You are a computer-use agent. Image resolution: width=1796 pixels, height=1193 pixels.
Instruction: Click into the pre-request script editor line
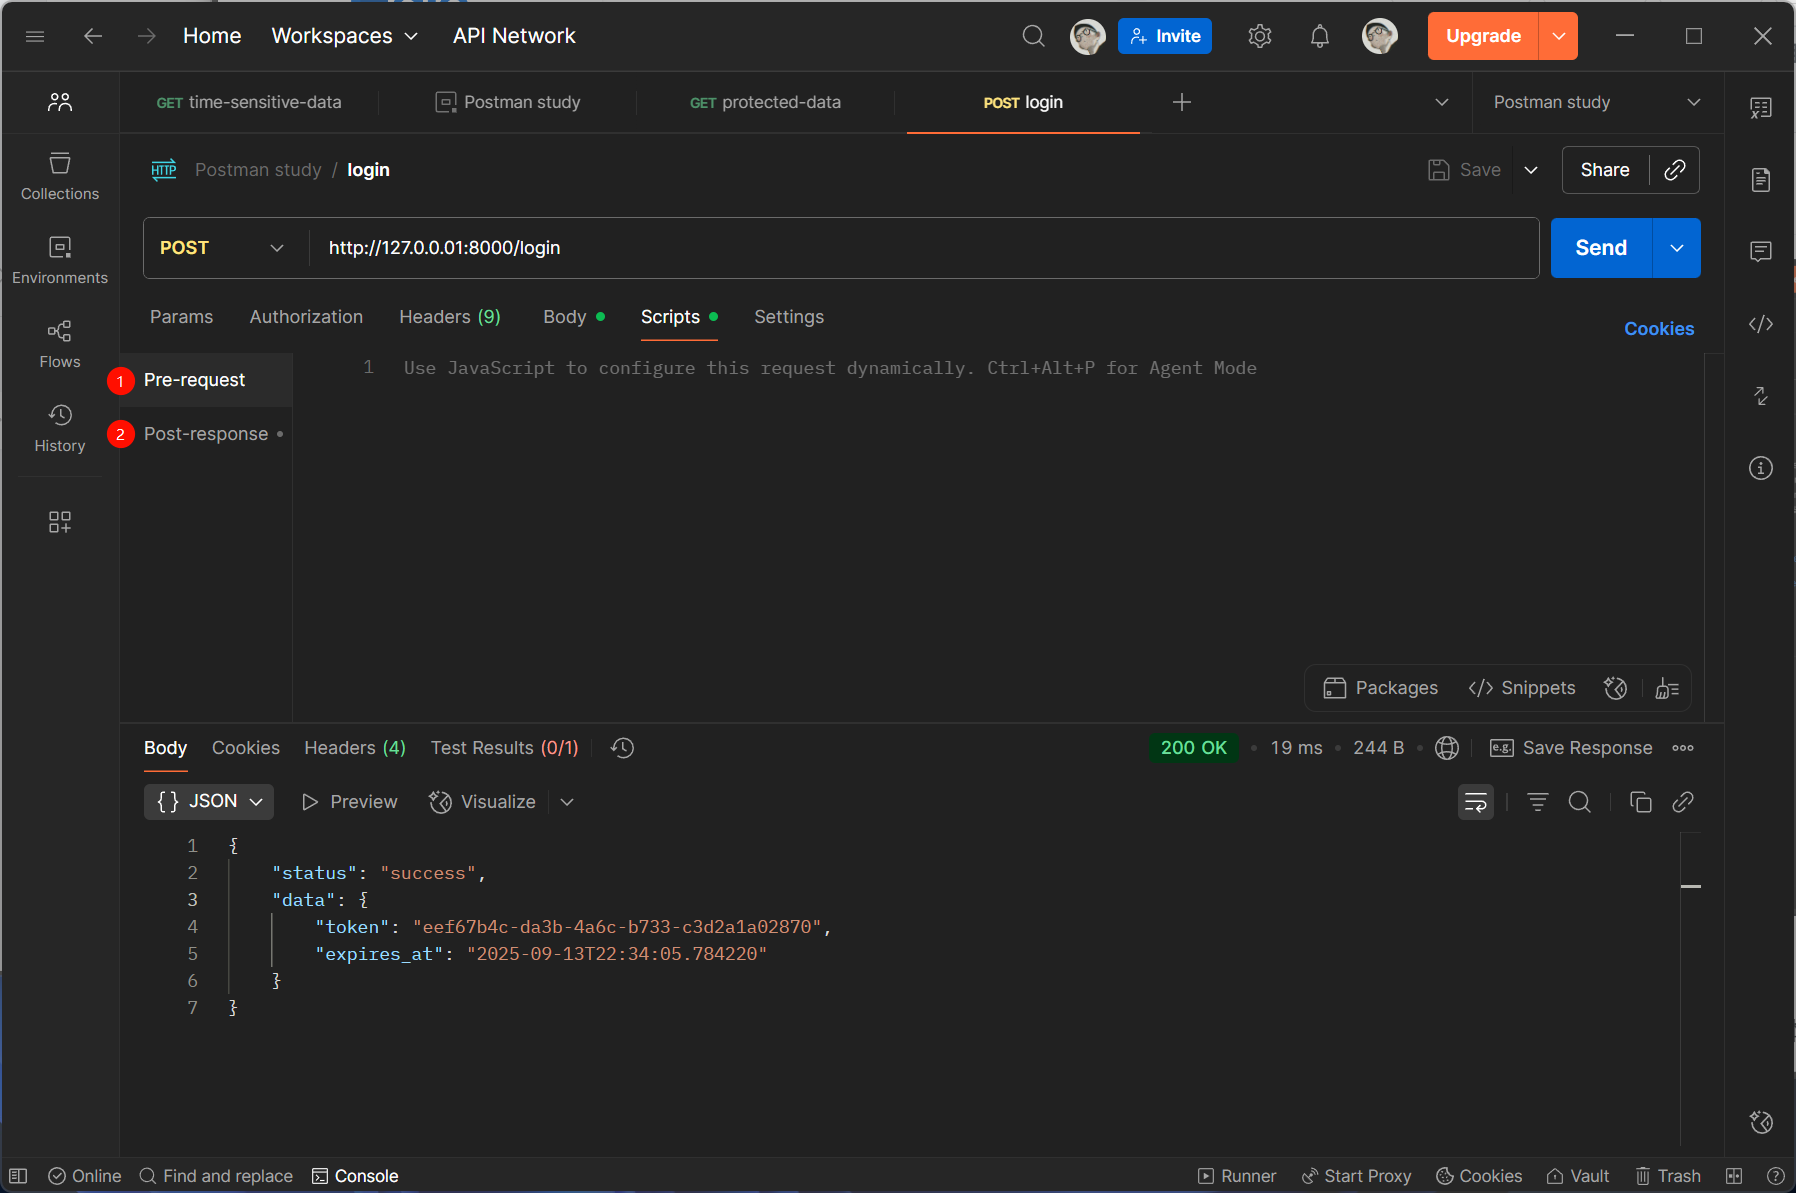click(830, 368)
